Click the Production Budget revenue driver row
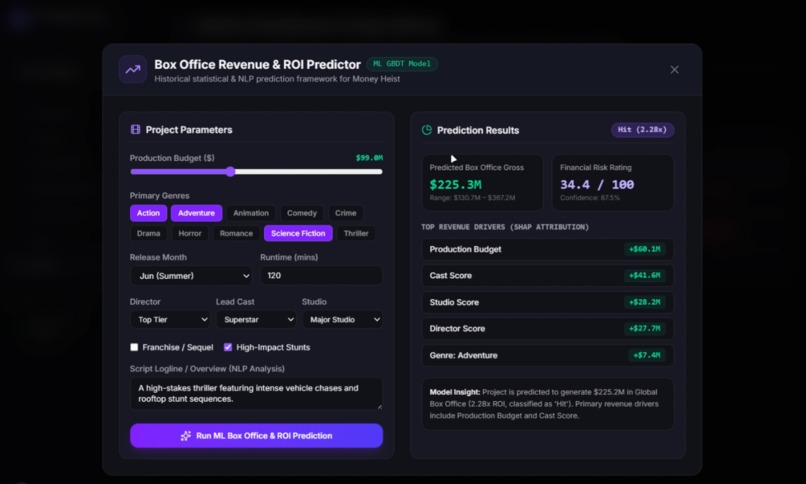Screen dimensions: 806x484 click(x=547, y=249)
